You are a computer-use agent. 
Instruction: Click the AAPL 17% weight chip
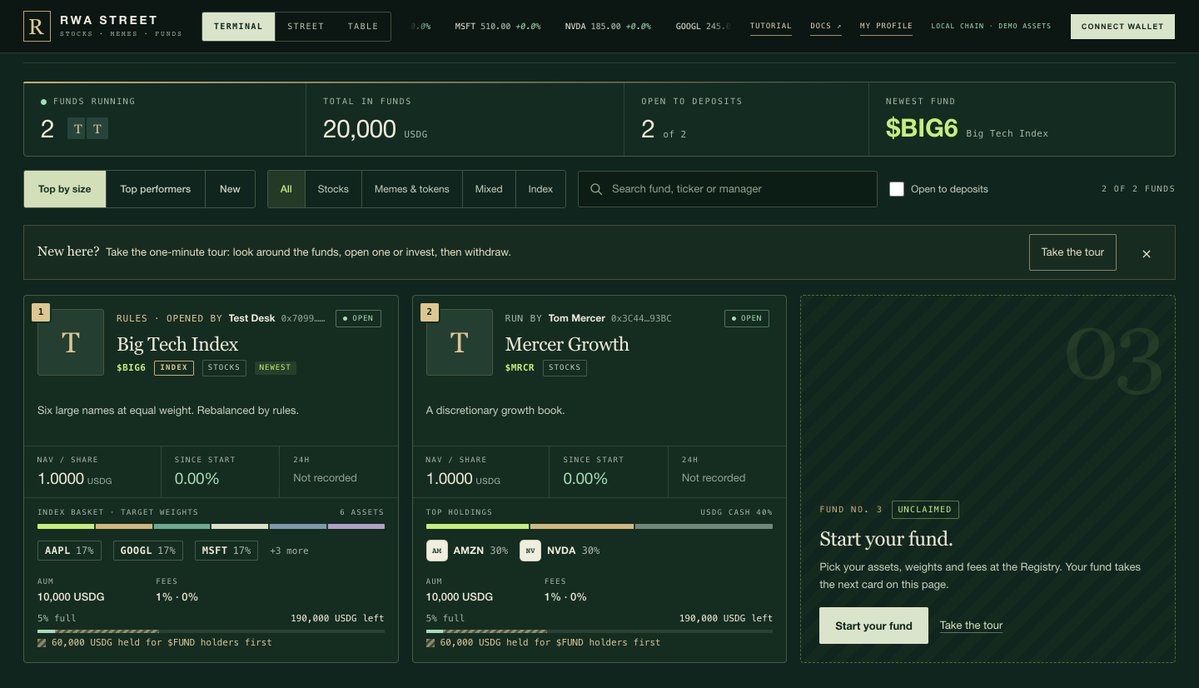click(69, 550)
